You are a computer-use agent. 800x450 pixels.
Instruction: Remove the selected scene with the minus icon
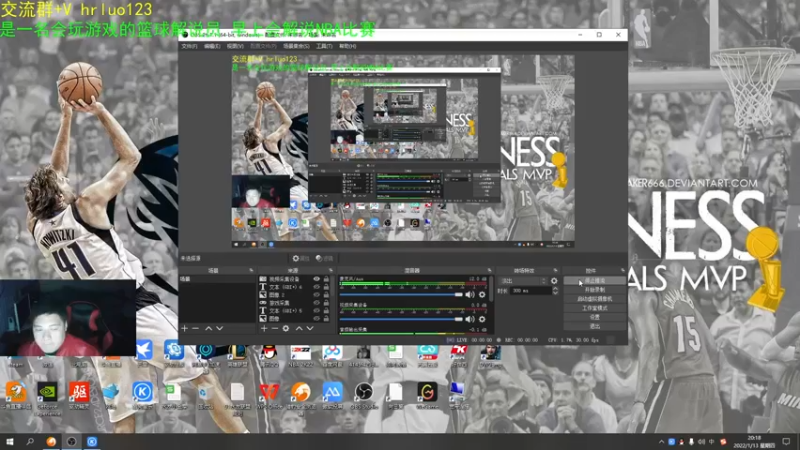pos(195,328)
